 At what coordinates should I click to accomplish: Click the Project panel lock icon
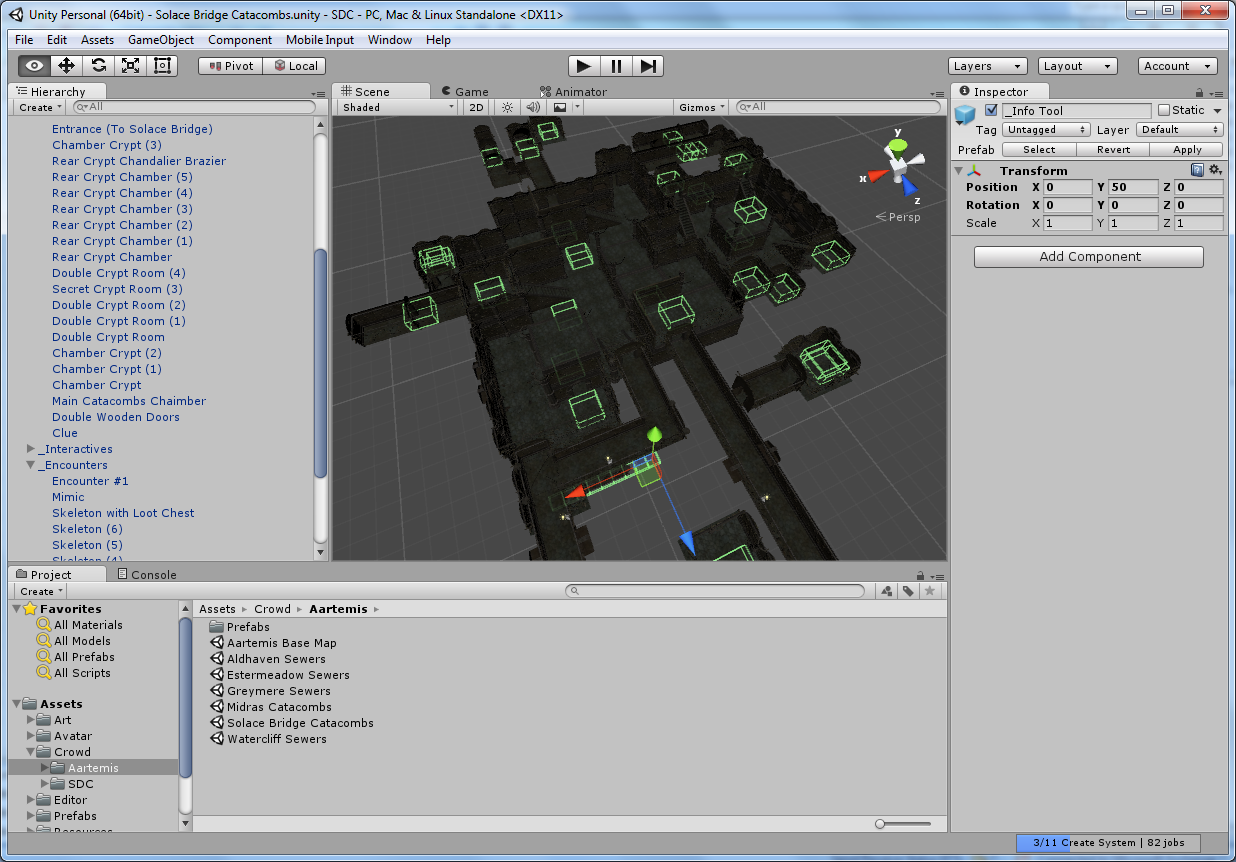(920, 575)
